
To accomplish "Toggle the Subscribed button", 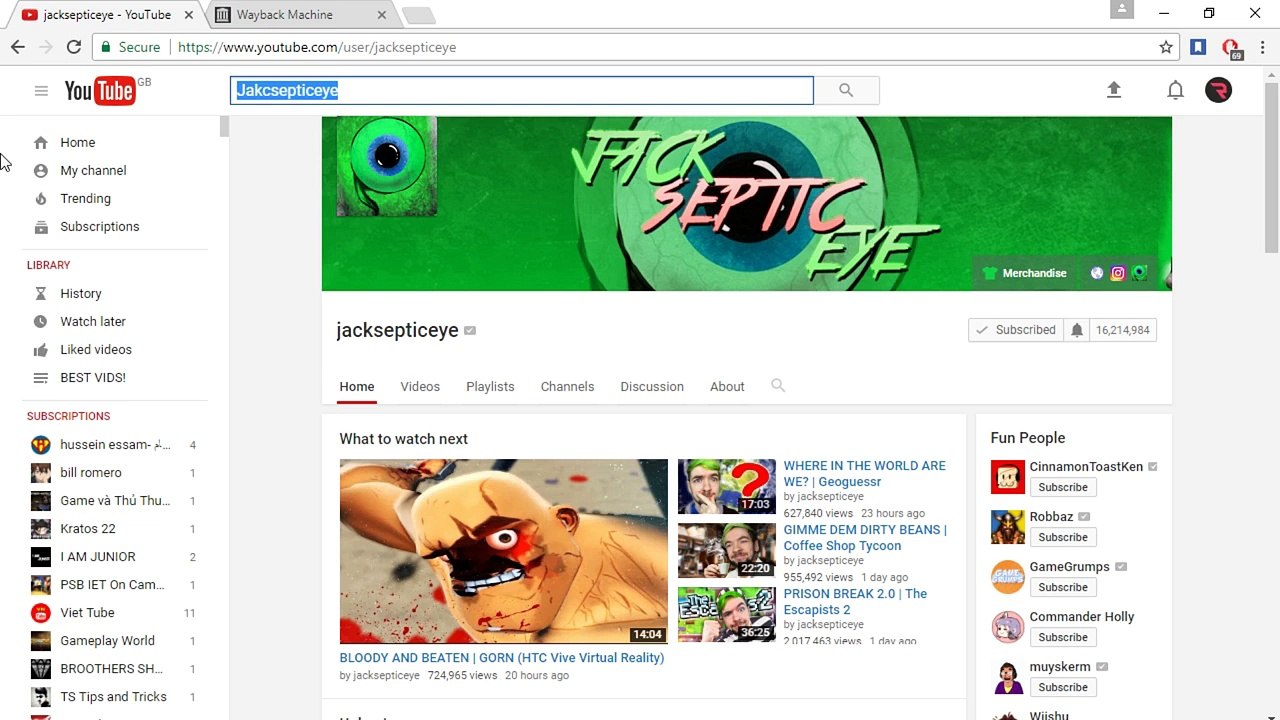I will 1016,330.
